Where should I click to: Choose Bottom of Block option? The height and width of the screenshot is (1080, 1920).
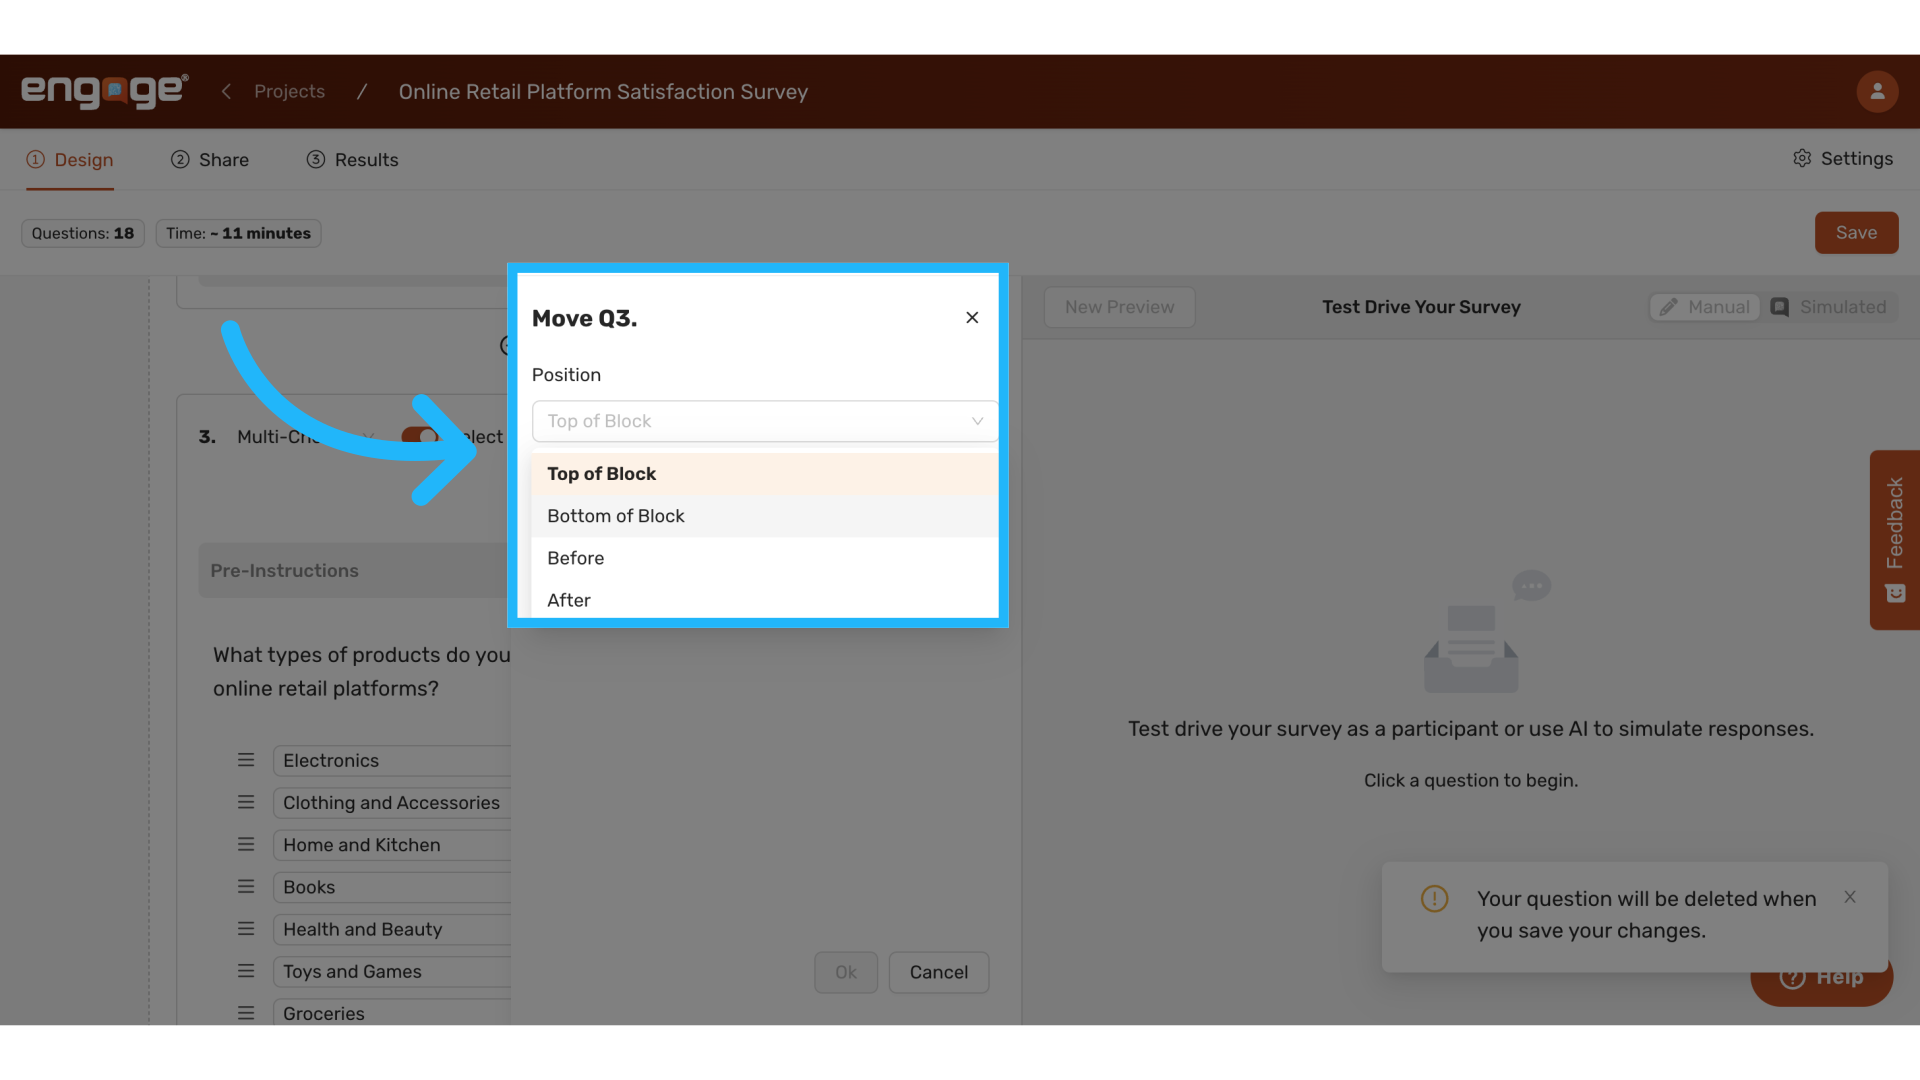coord(765,516)
